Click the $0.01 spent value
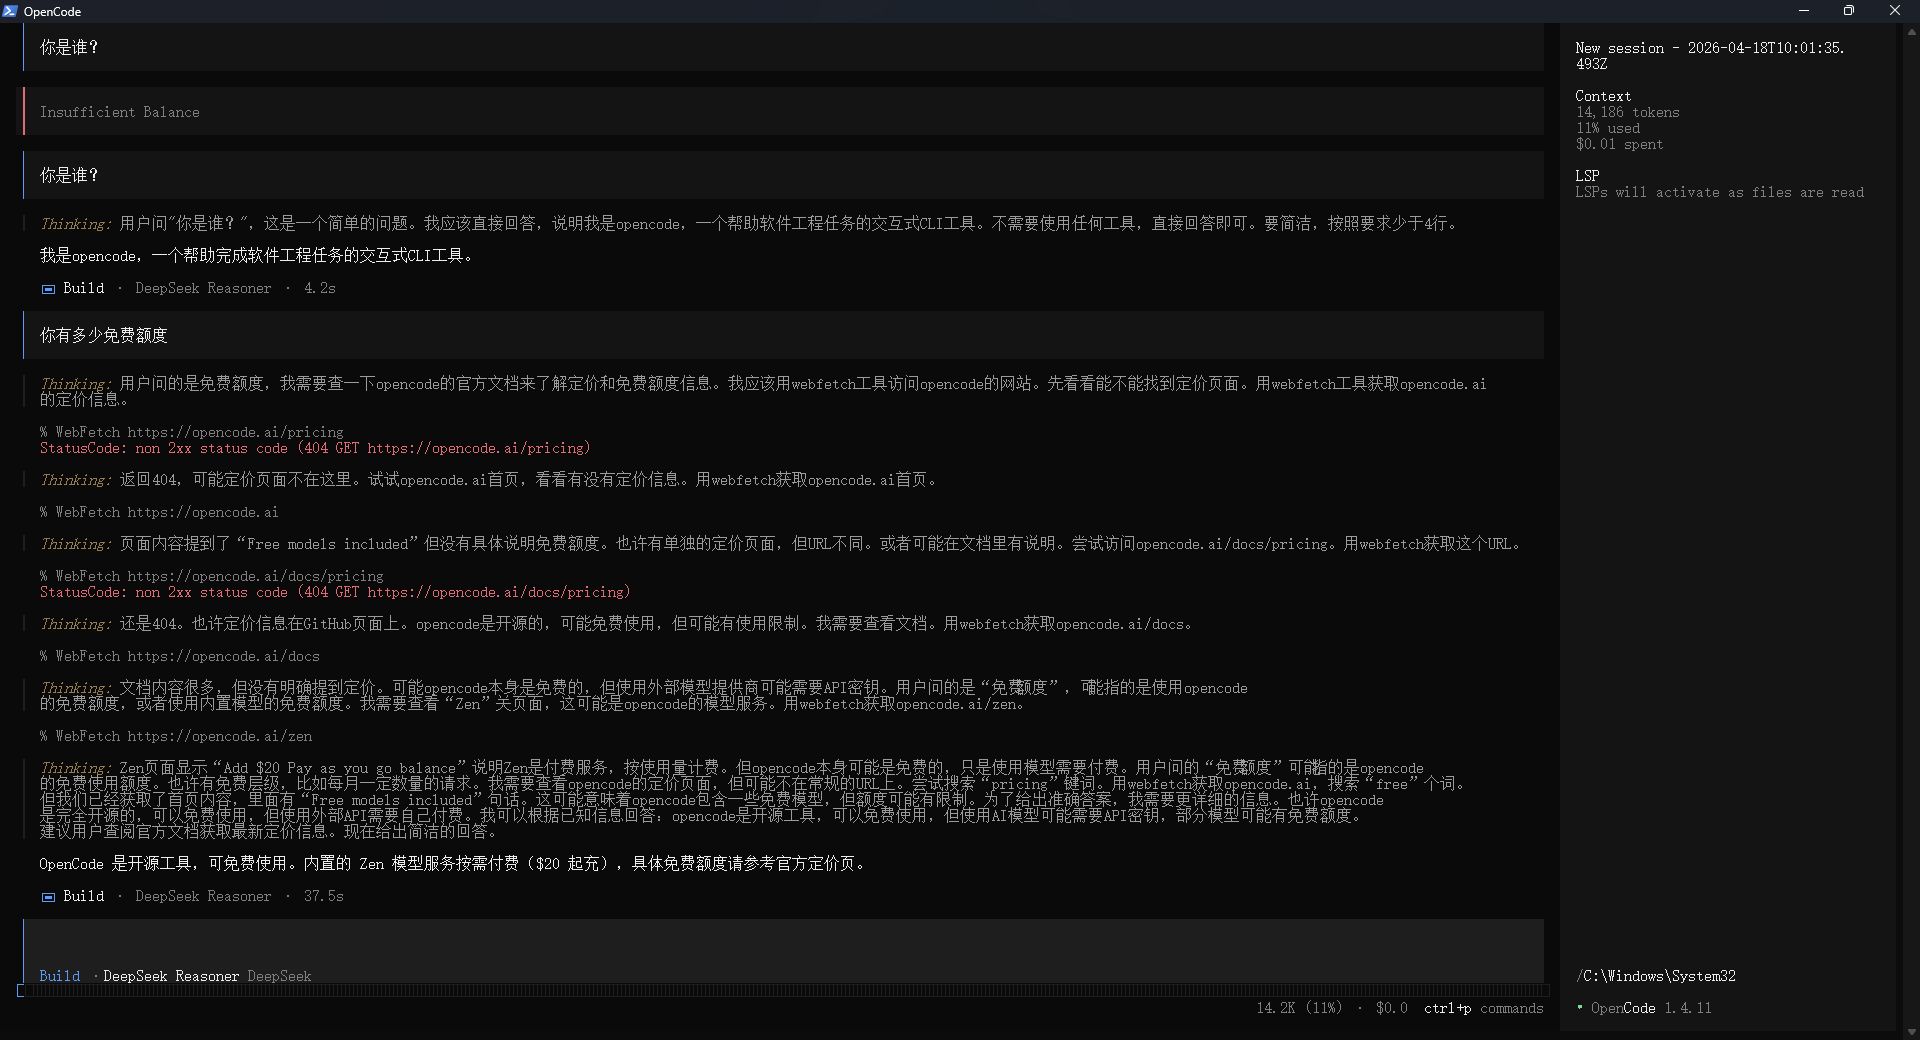The height and width of the screenshot is (1040, 1920). 1620,144
